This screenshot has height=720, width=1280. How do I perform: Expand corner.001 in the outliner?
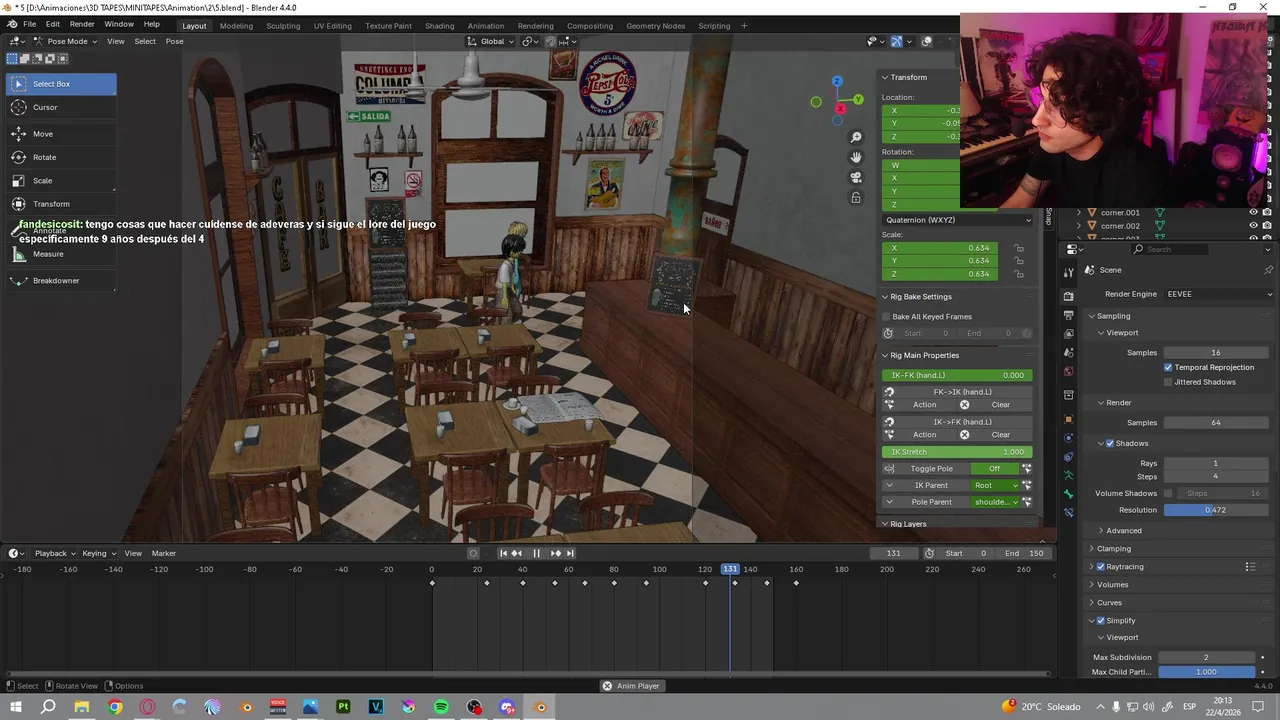[1079, 212]
